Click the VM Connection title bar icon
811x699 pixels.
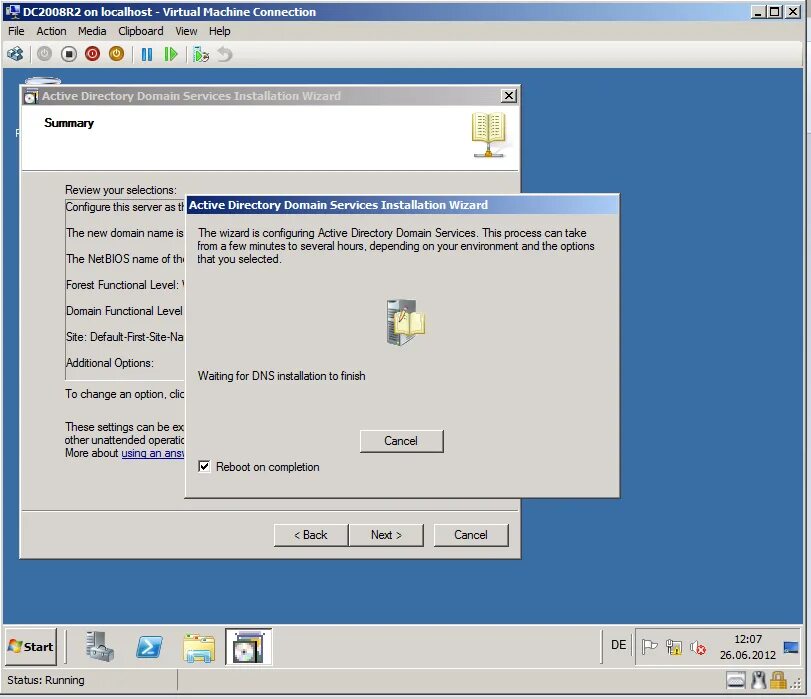[x=12, y=11]
